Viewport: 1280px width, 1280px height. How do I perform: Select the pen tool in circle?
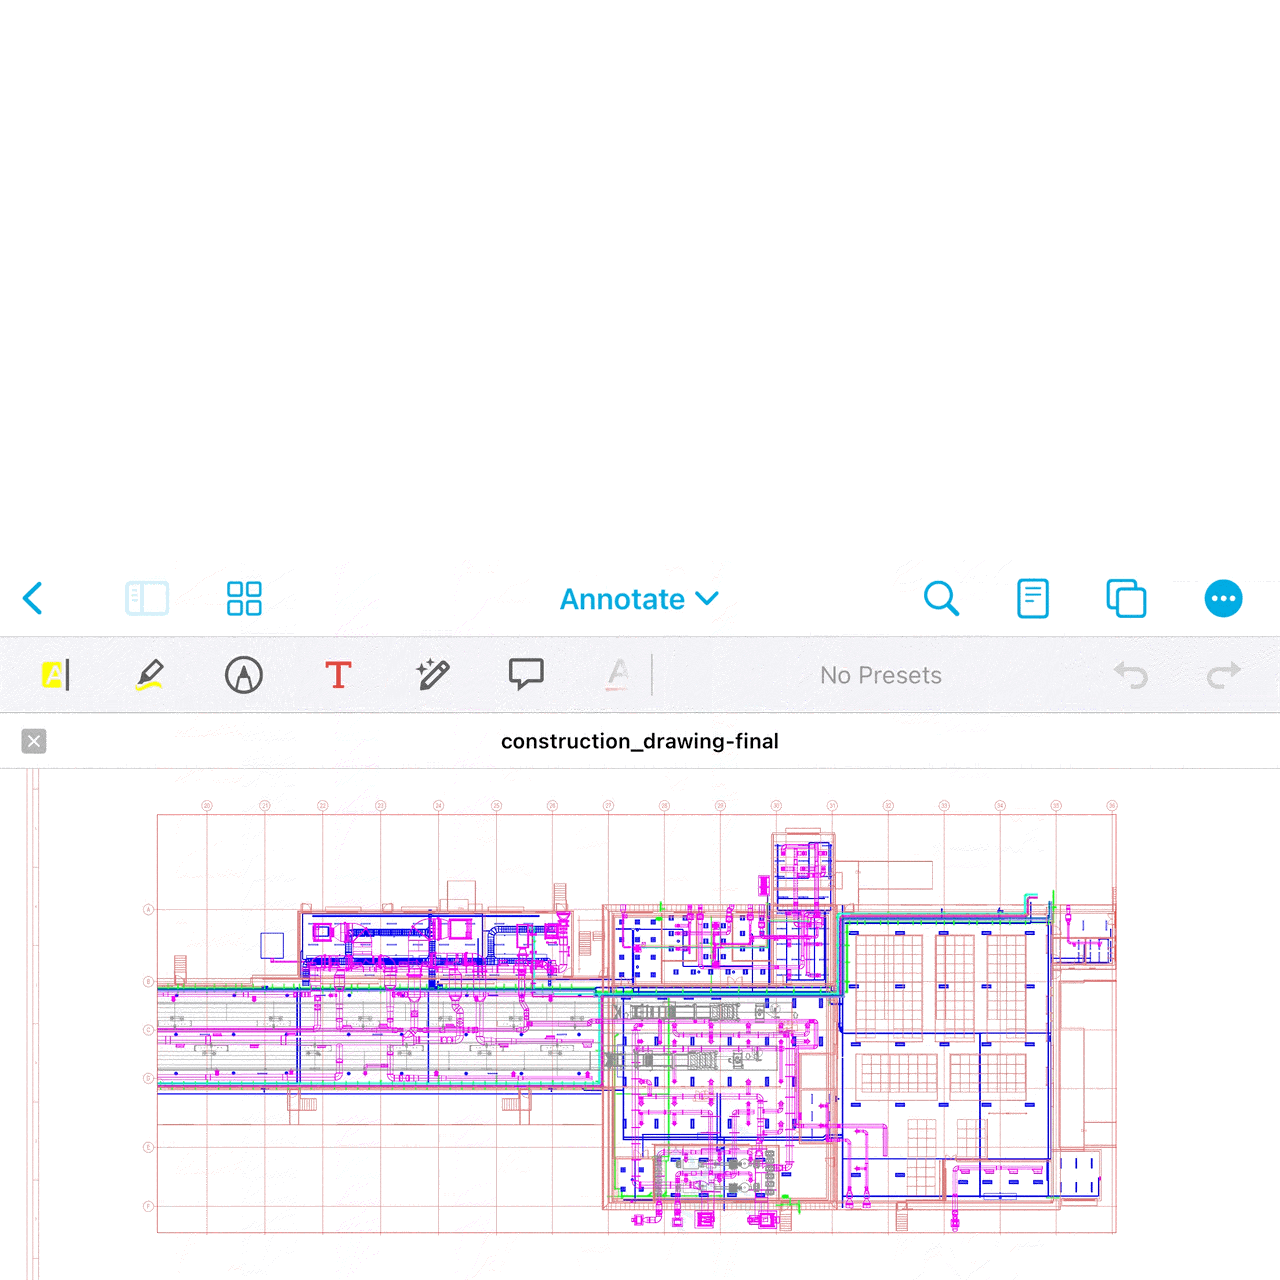244,675
